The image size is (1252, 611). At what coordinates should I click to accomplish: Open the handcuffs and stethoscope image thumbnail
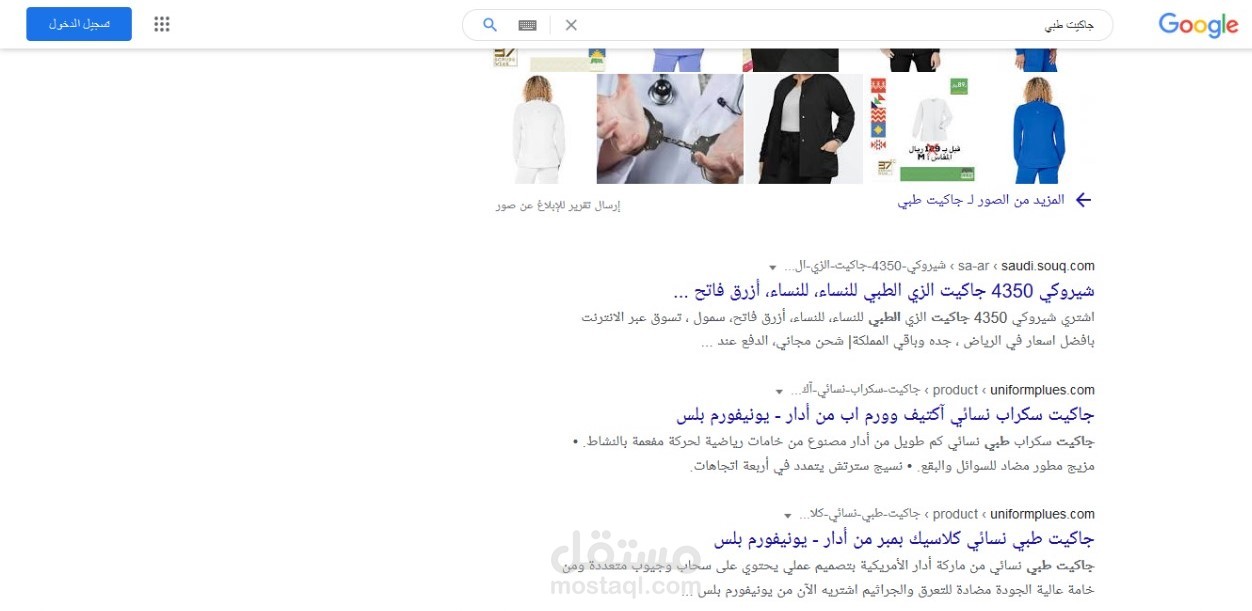tap(670, 129)
